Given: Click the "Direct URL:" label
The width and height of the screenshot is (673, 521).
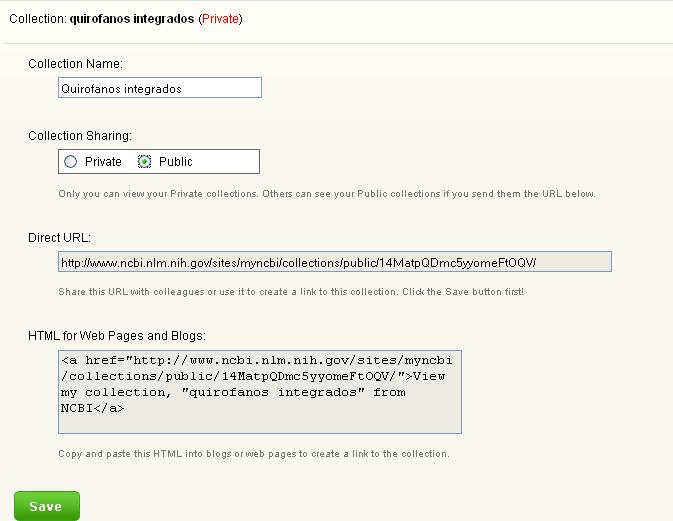Looking at the screenshot, I should 59,238.
